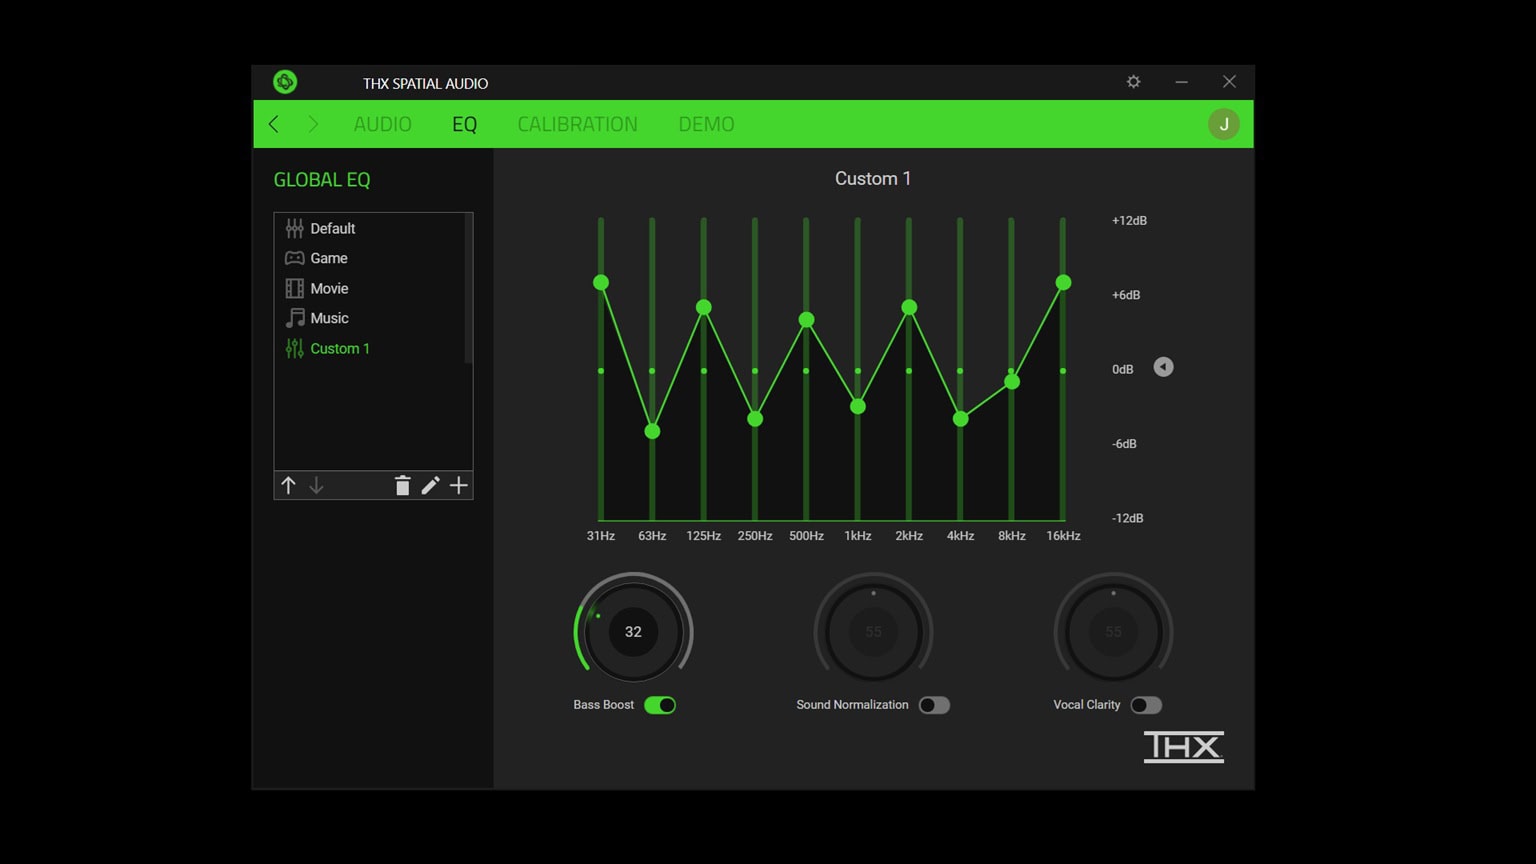This screenshot has width=1536, height=864.
Task: Go forward using the right arrow
Action: [313, 124]
